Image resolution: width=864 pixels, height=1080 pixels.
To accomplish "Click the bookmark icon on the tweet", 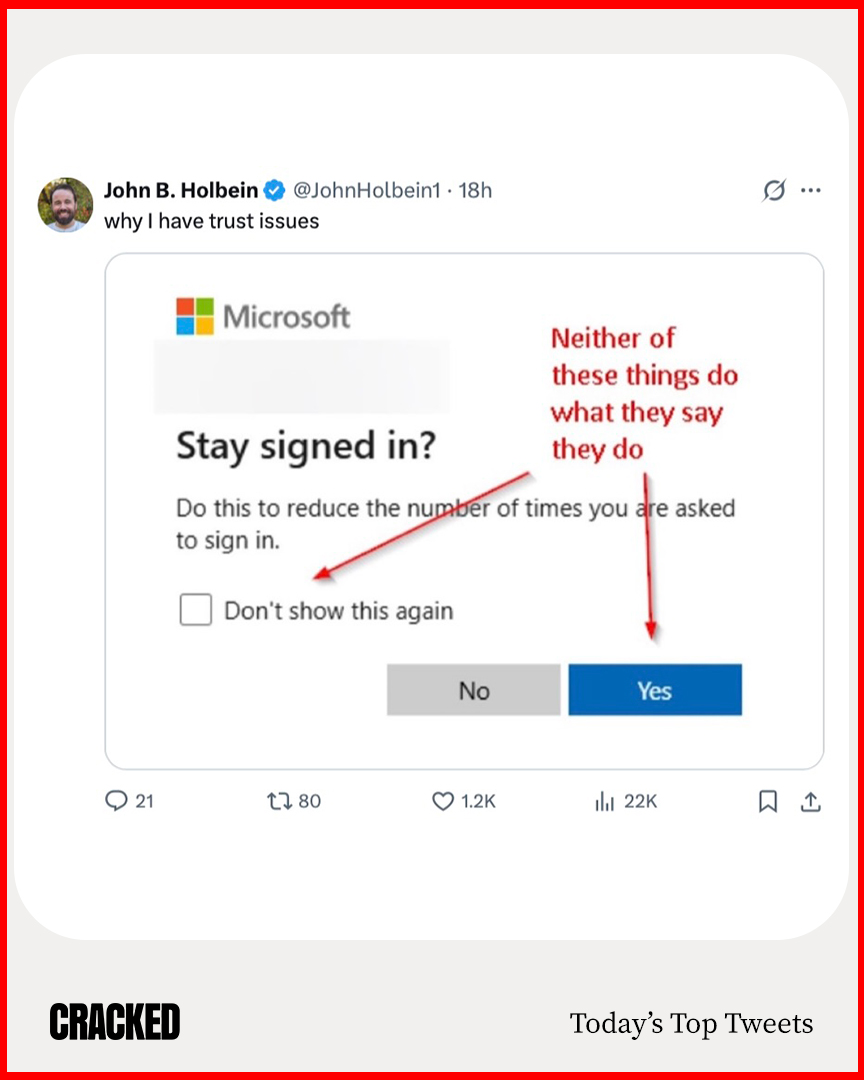I will click(768, 801).
